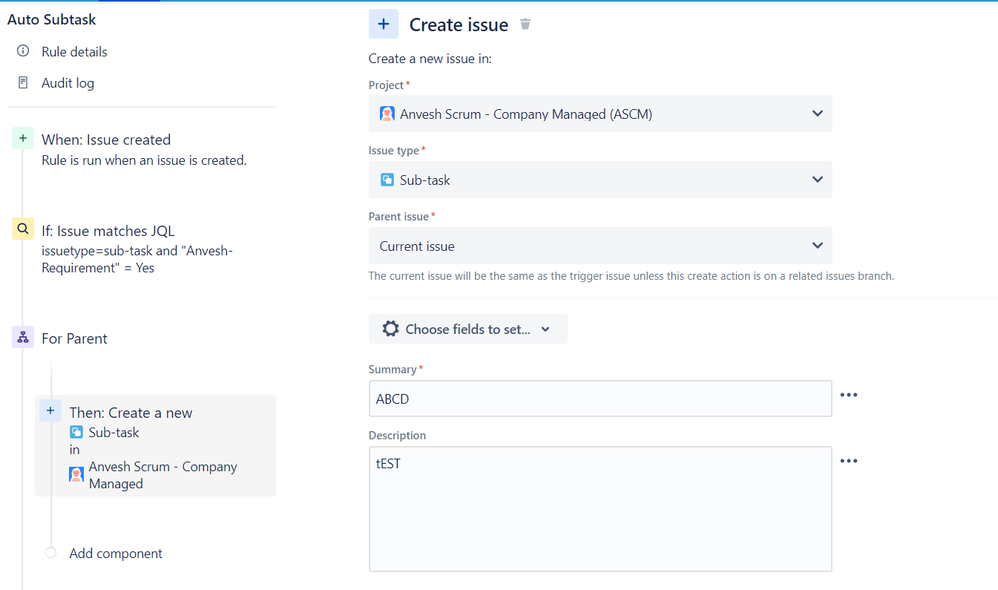The image size is (998, 590).
Task: Select the Then: Create a new Sub-task step
Action: 155,446
